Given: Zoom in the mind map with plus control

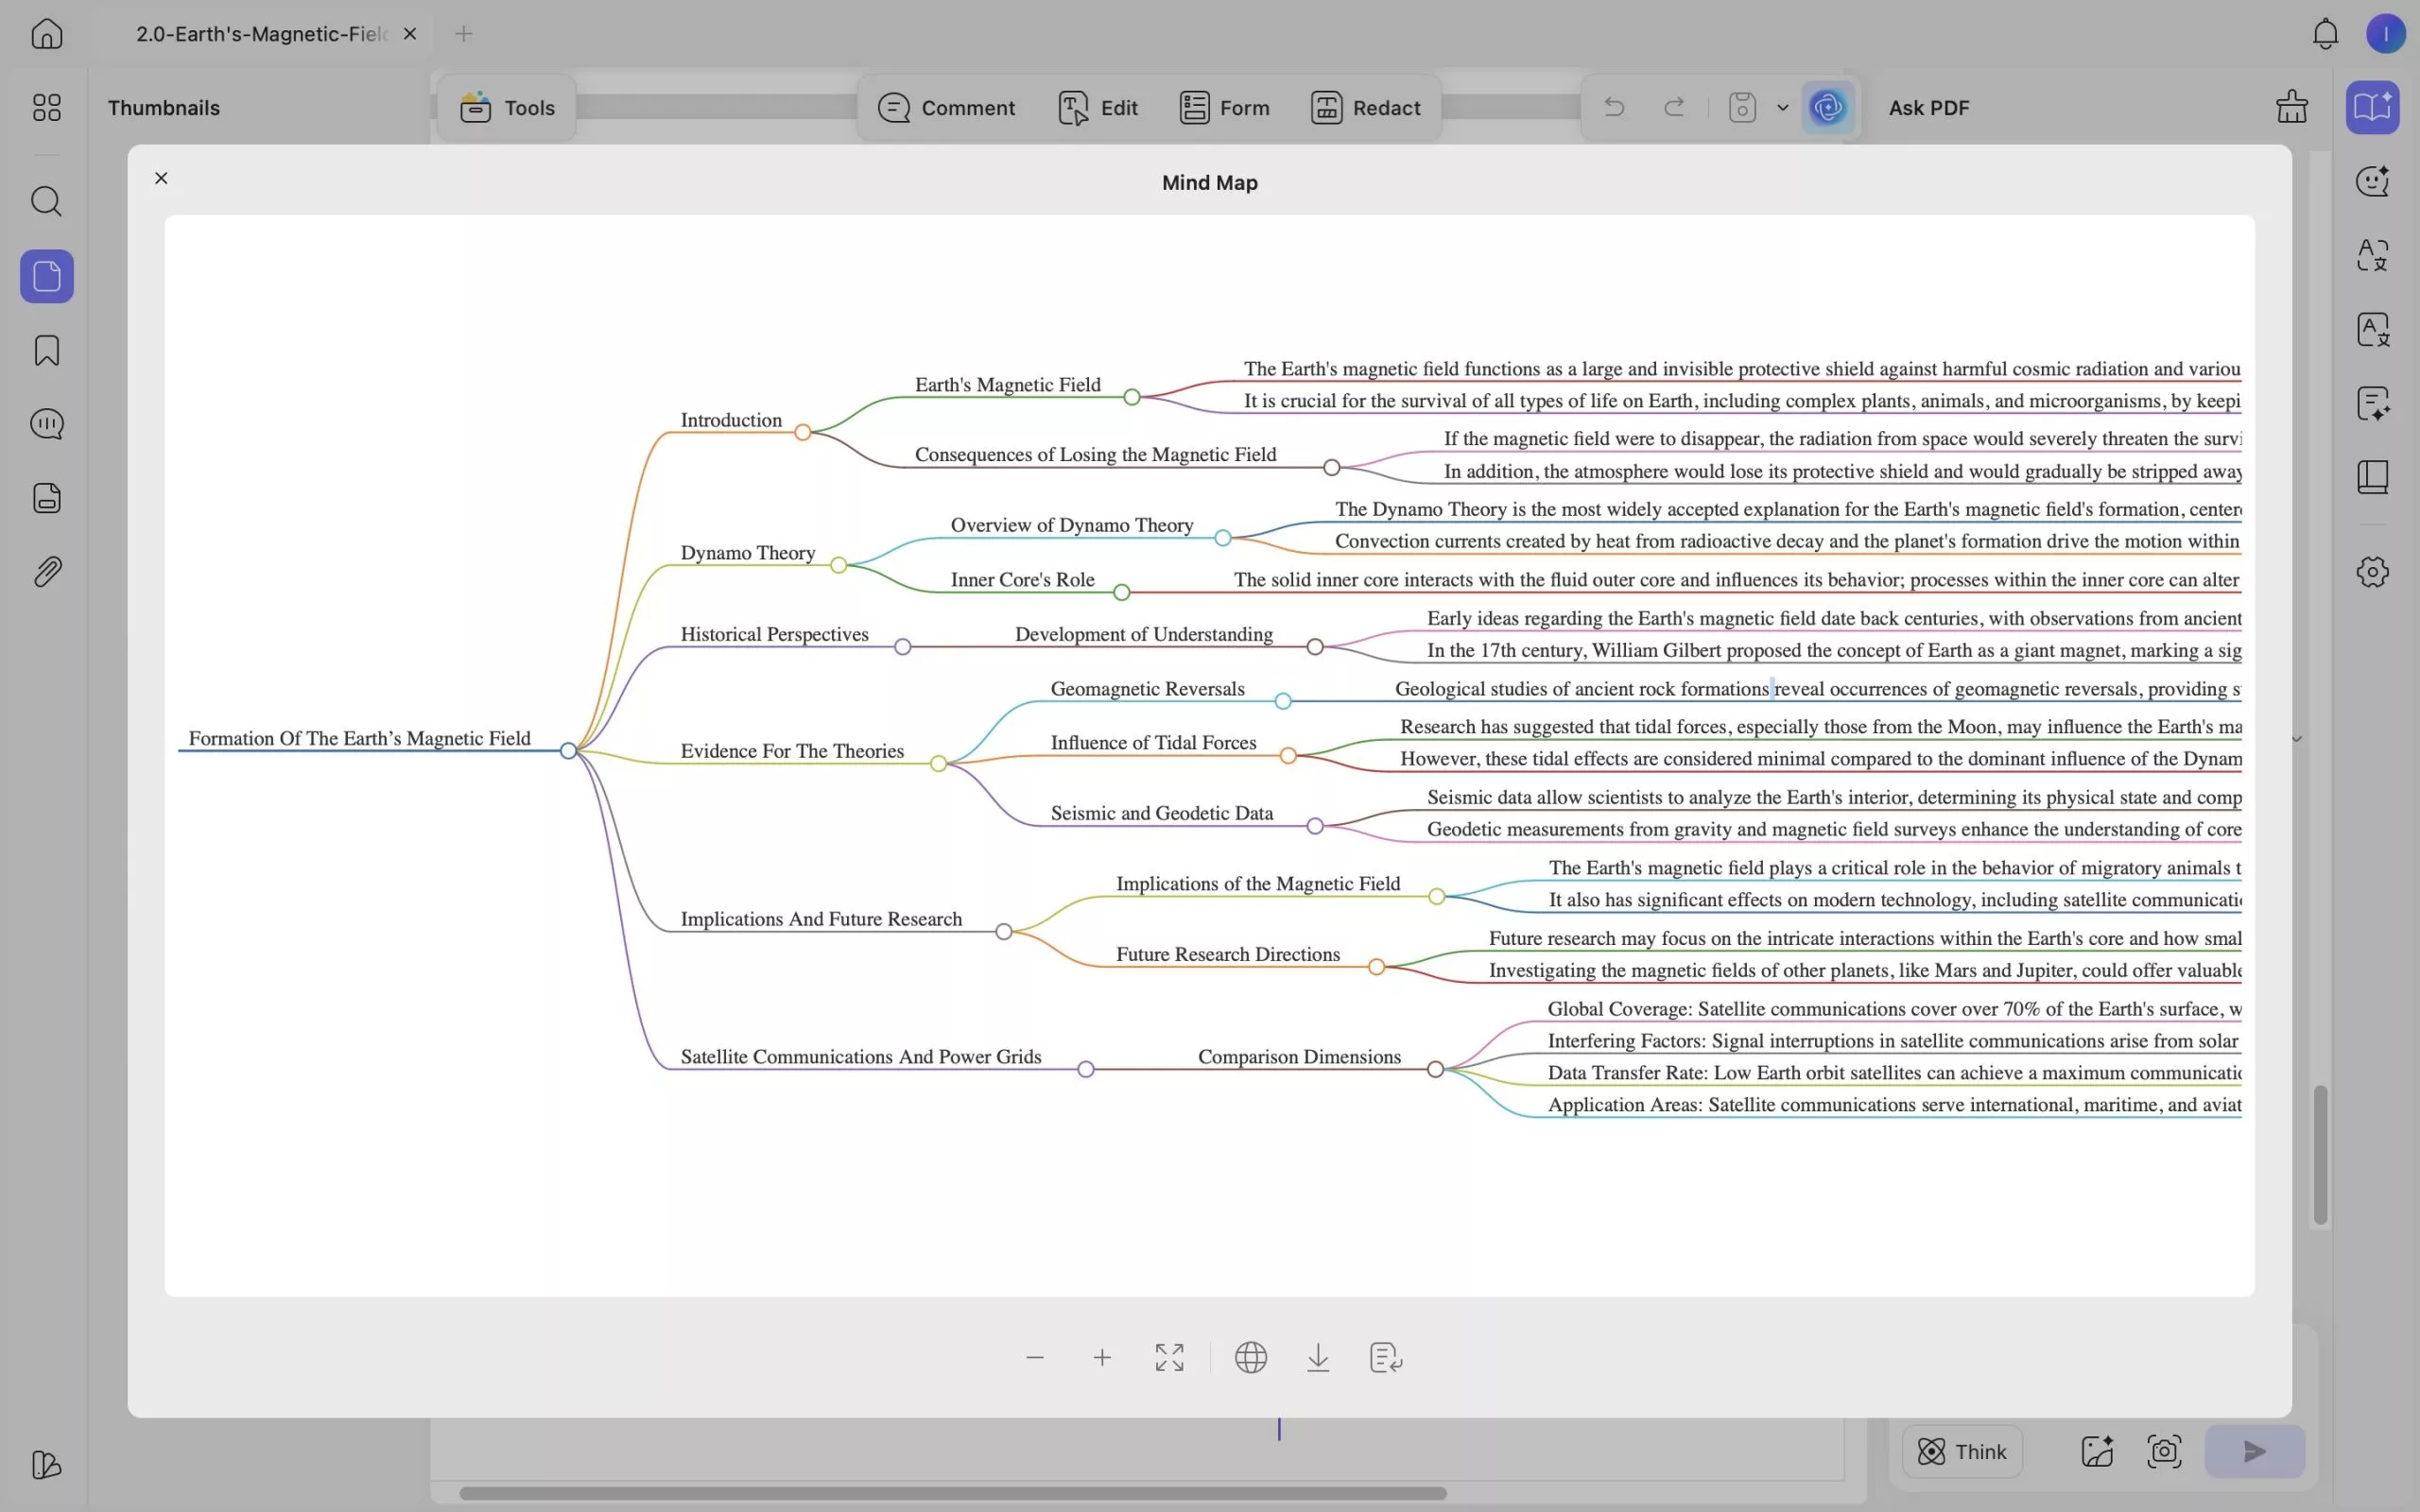Looking at the screenshot, I should (x=1101, y=1357).
